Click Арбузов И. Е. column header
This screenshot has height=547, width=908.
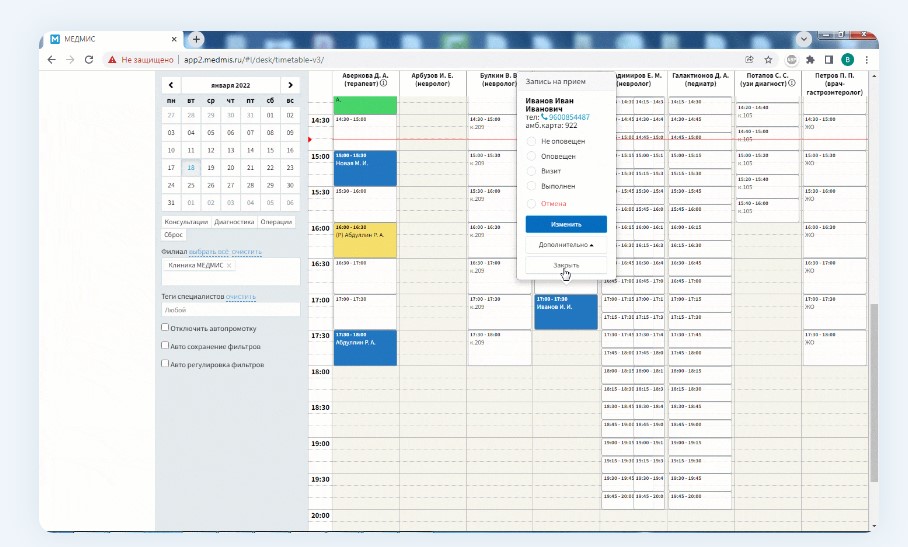[432, 79]
